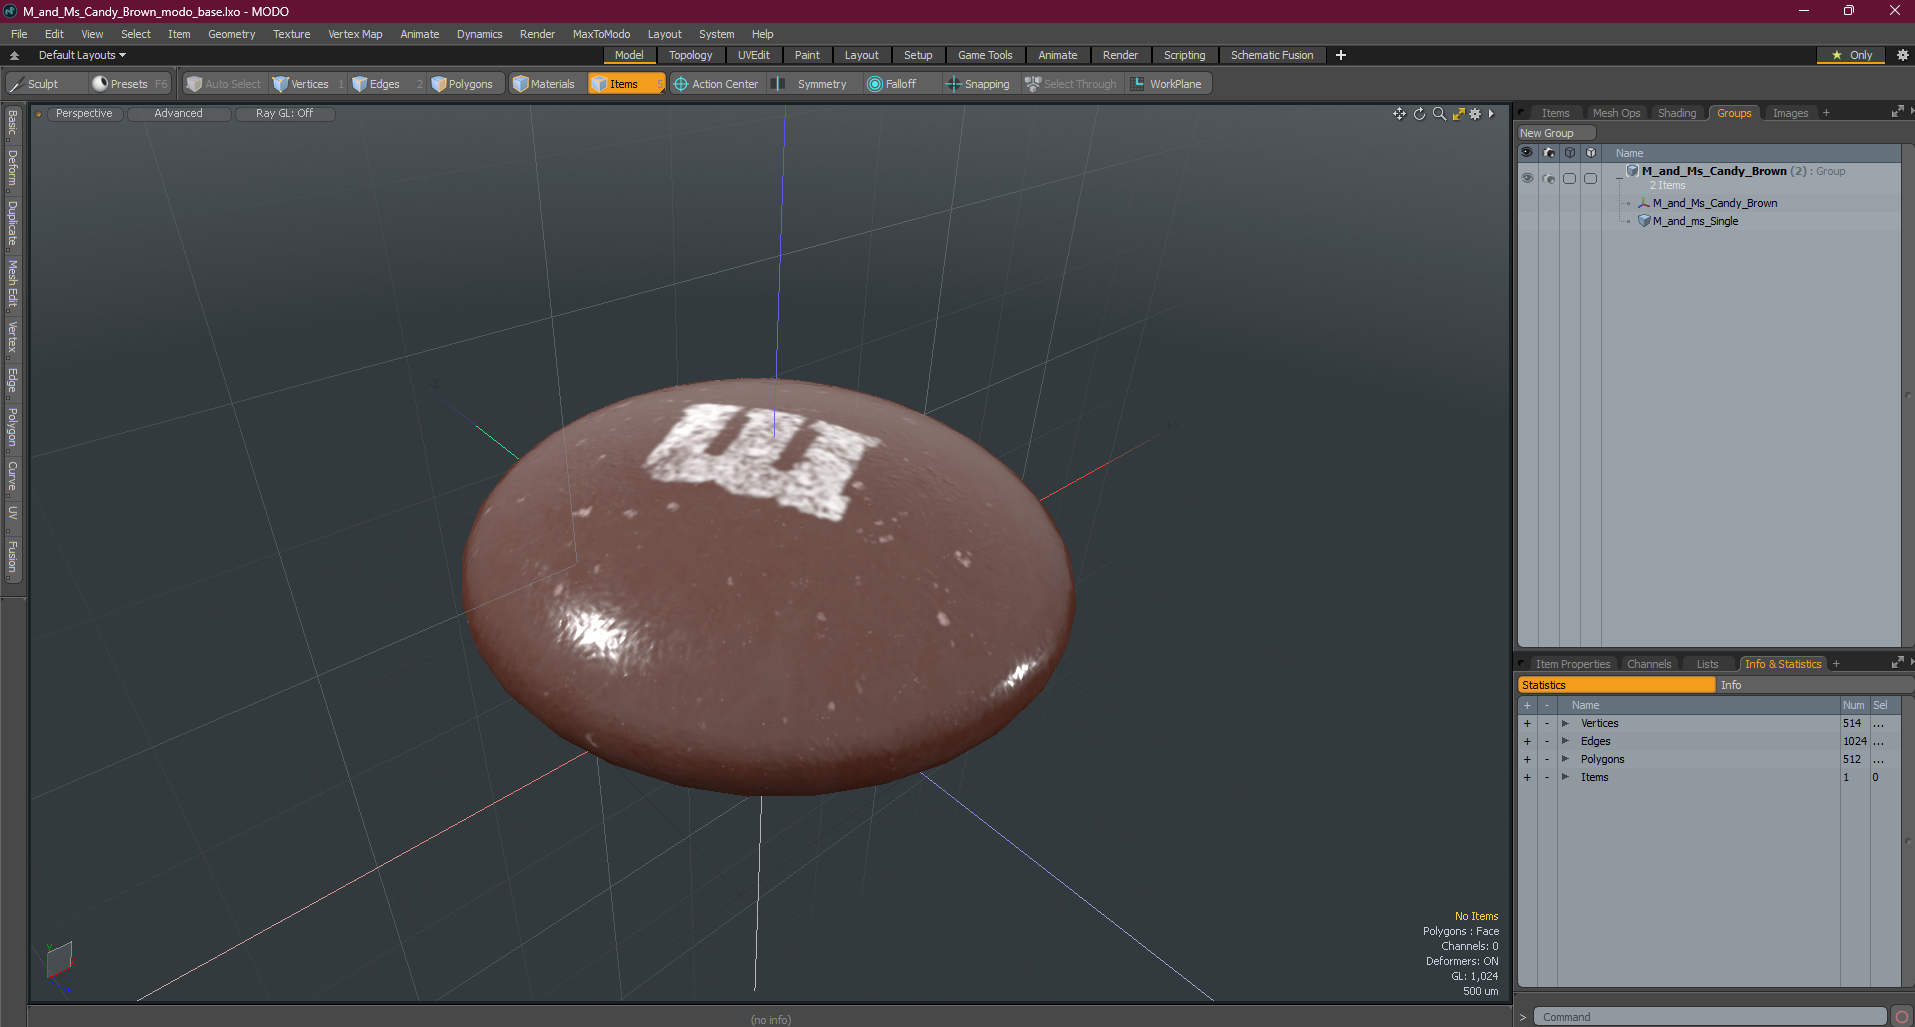
Task: Expand the Groups panel to full size
Action: click(x=1897, y=112)
